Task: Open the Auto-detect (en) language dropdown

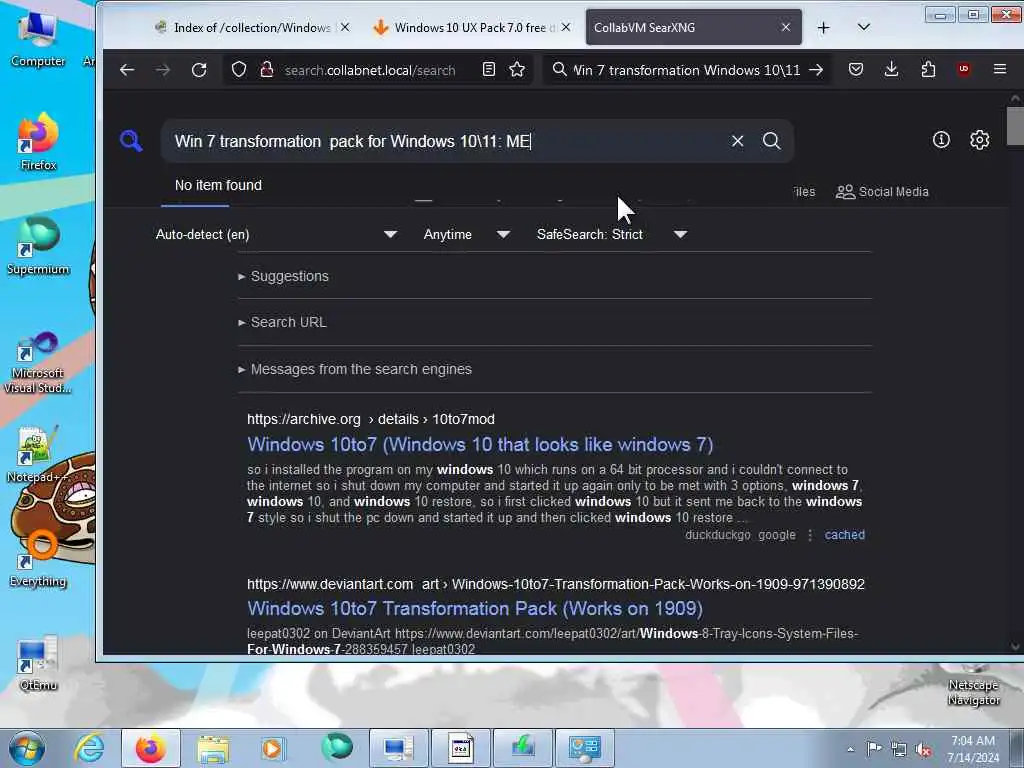Action: click(x=276, y=234)
